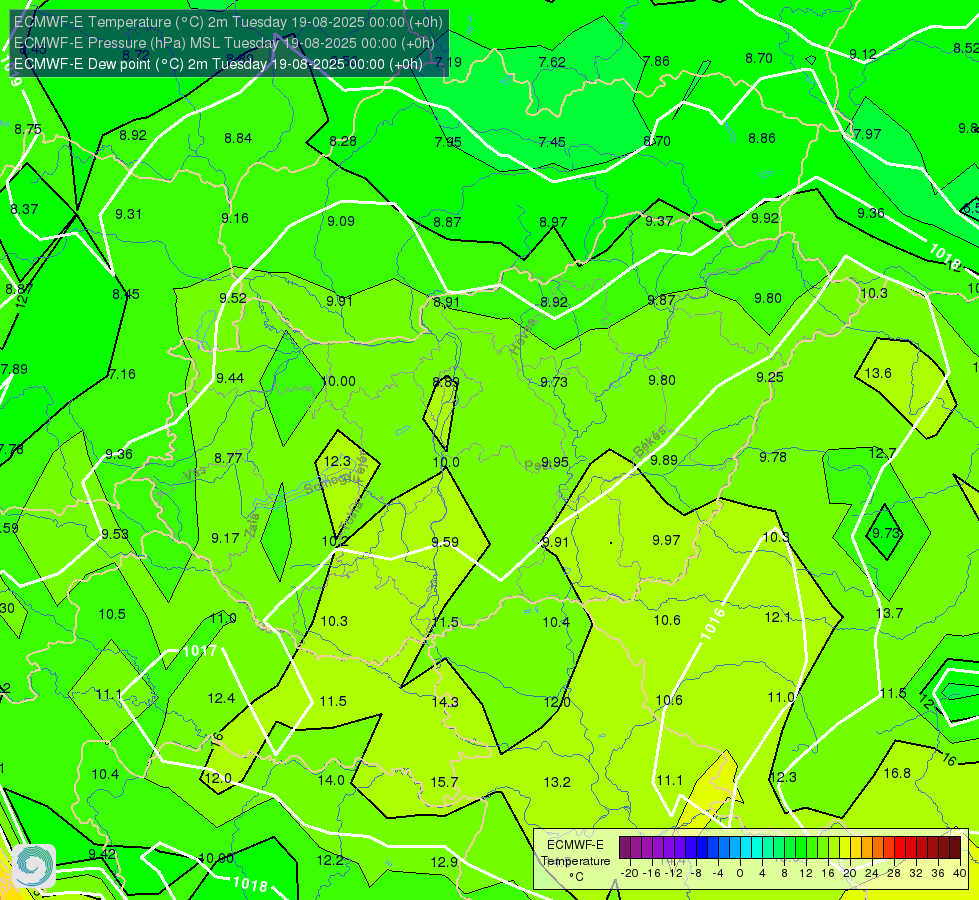The width and height of the screenshot is (979, 900).
Task: Click the 16.8 temperature value
Action: coord(897,773)
